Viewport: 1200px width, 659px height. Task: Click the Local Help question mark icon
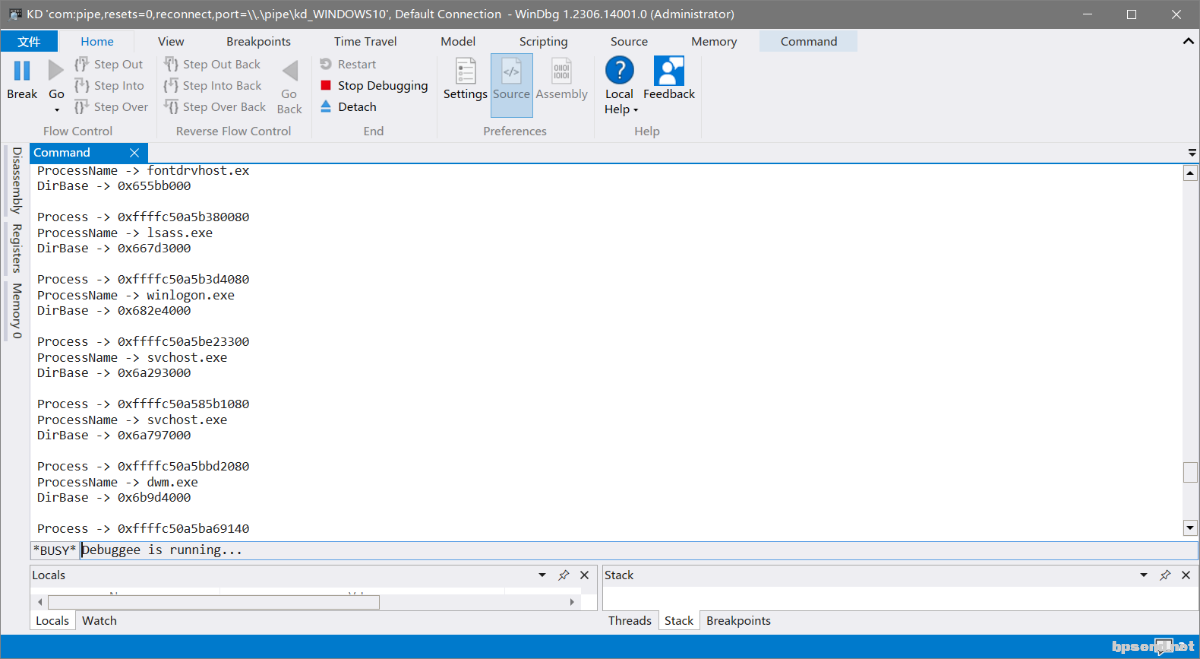tap(620, 70)
